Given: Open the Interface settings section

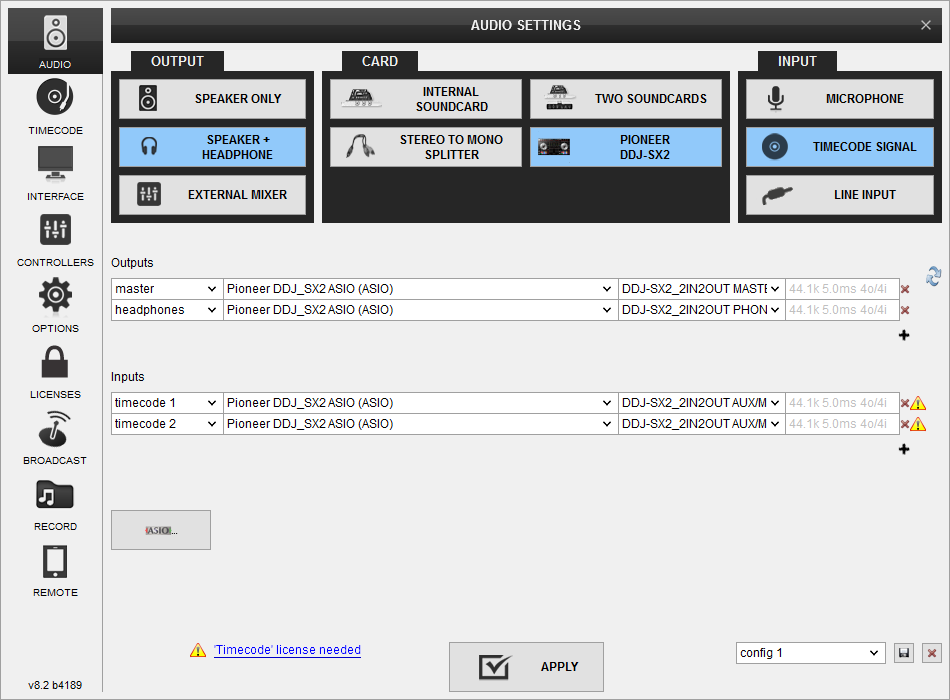Looking at the screenshot, I should 55,173.
